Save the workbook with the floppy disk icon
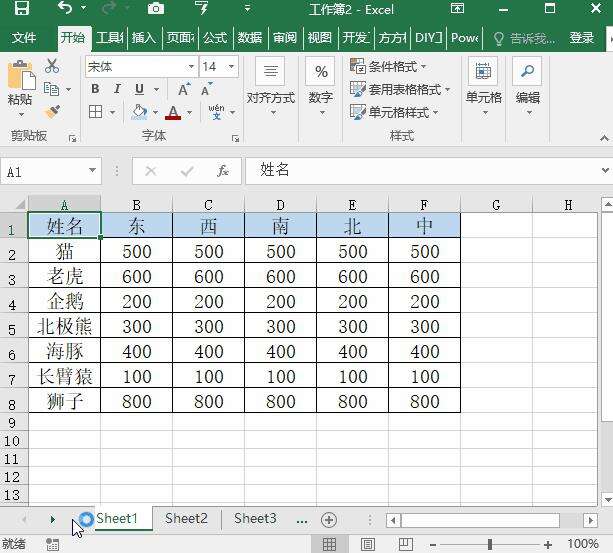 22,8
